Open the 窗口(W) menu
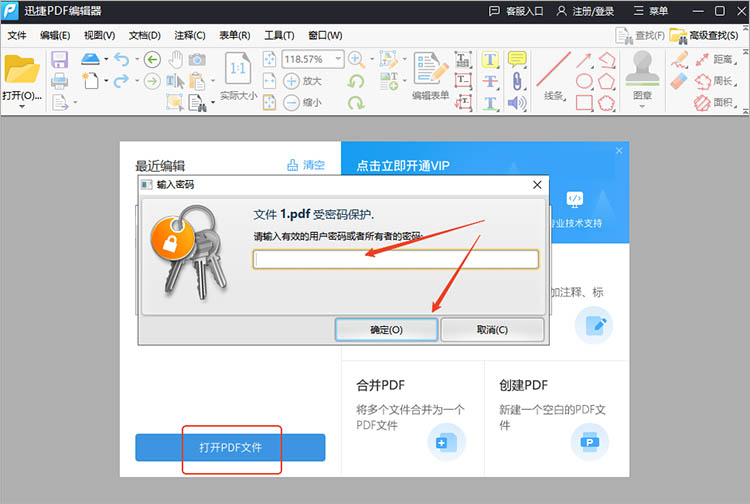The width and height of the screenshot is (750, 504). coord(325,35)
